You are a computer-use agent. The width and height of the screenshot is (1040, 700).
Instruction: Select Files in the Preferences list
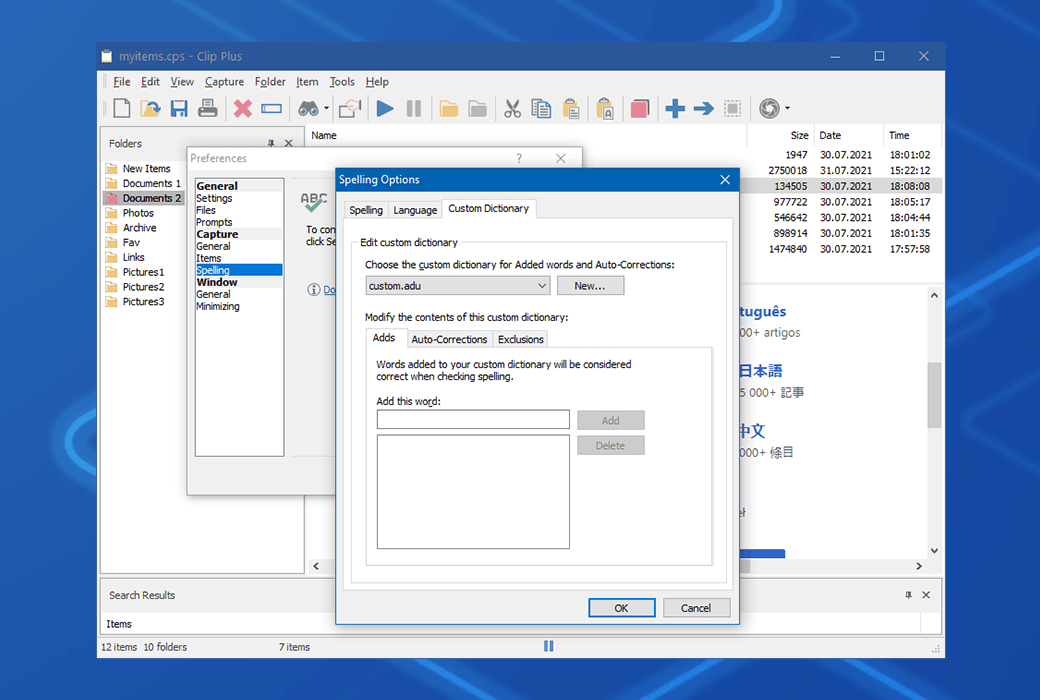tap(206, 210)
